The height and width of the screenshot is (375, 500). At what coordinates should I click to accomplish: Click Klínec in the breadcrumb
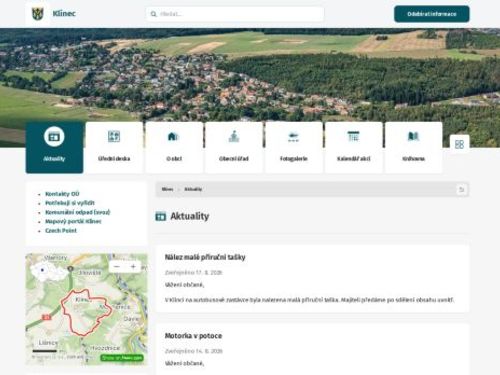click(167, 189)
